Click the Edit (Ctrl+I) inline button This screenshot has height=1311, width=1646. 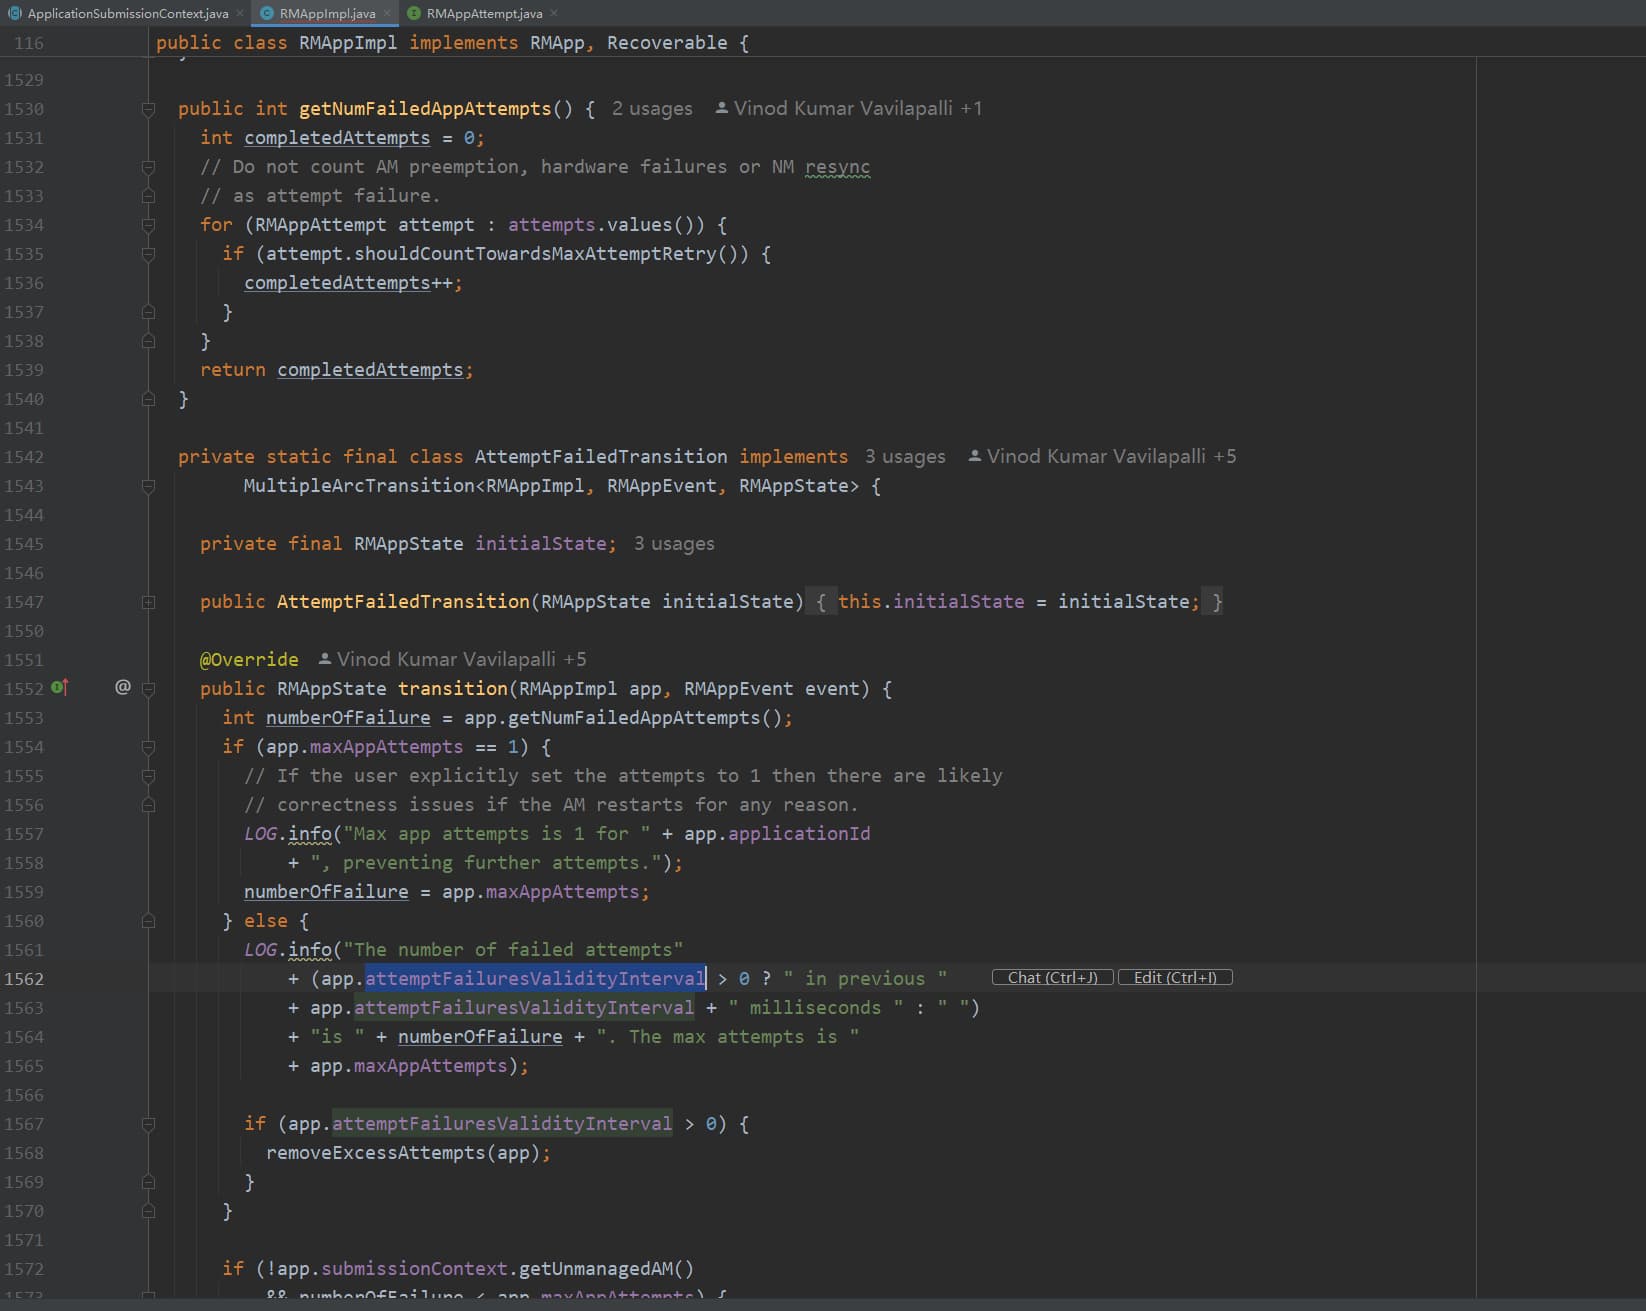[1175, 978]
